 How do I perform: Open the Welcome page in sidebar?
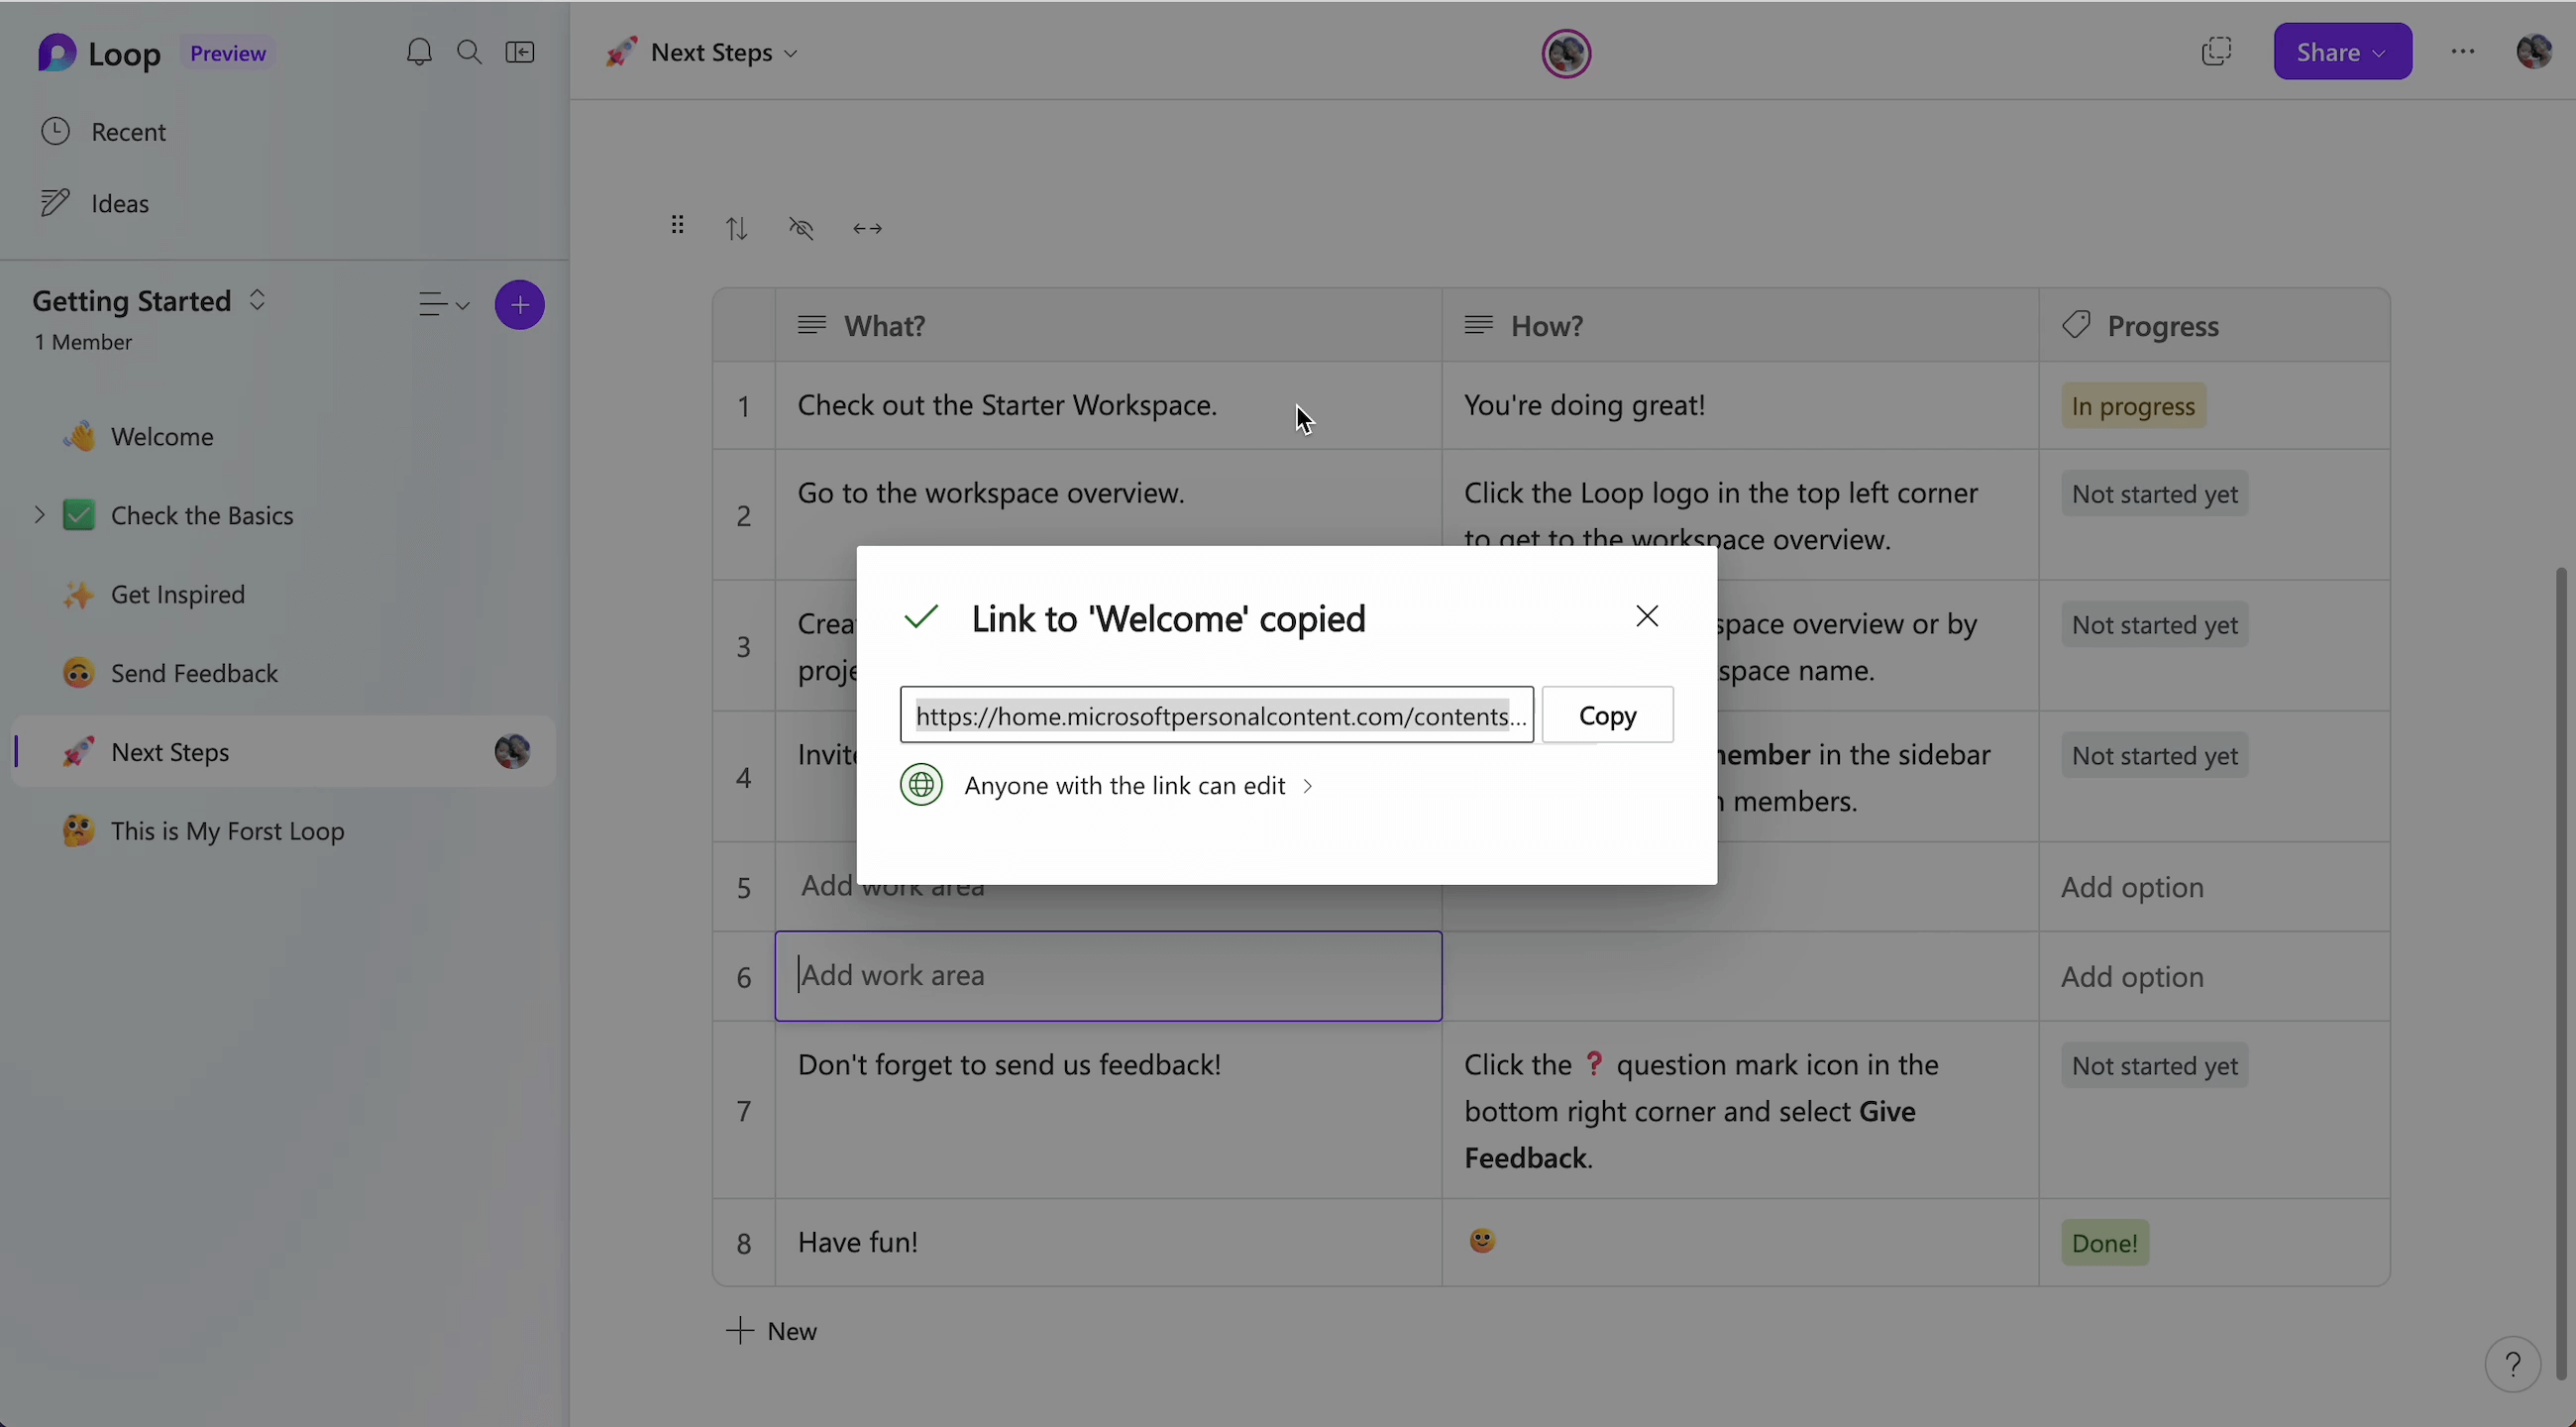click(162, 437)
